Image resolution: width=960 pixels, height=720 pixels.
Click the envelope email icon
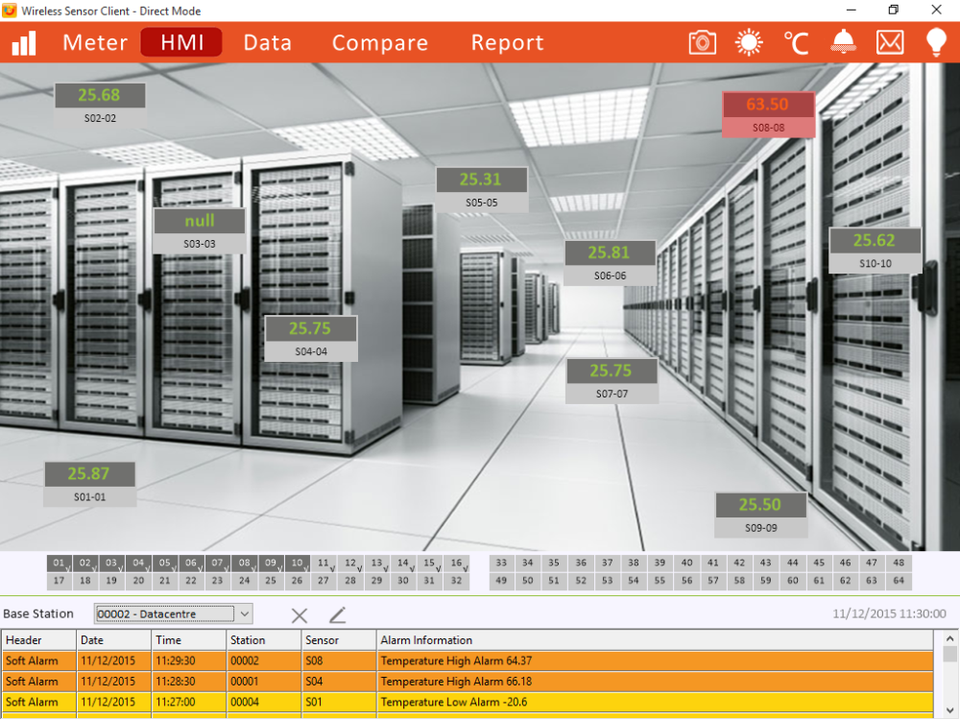(889, 42)
